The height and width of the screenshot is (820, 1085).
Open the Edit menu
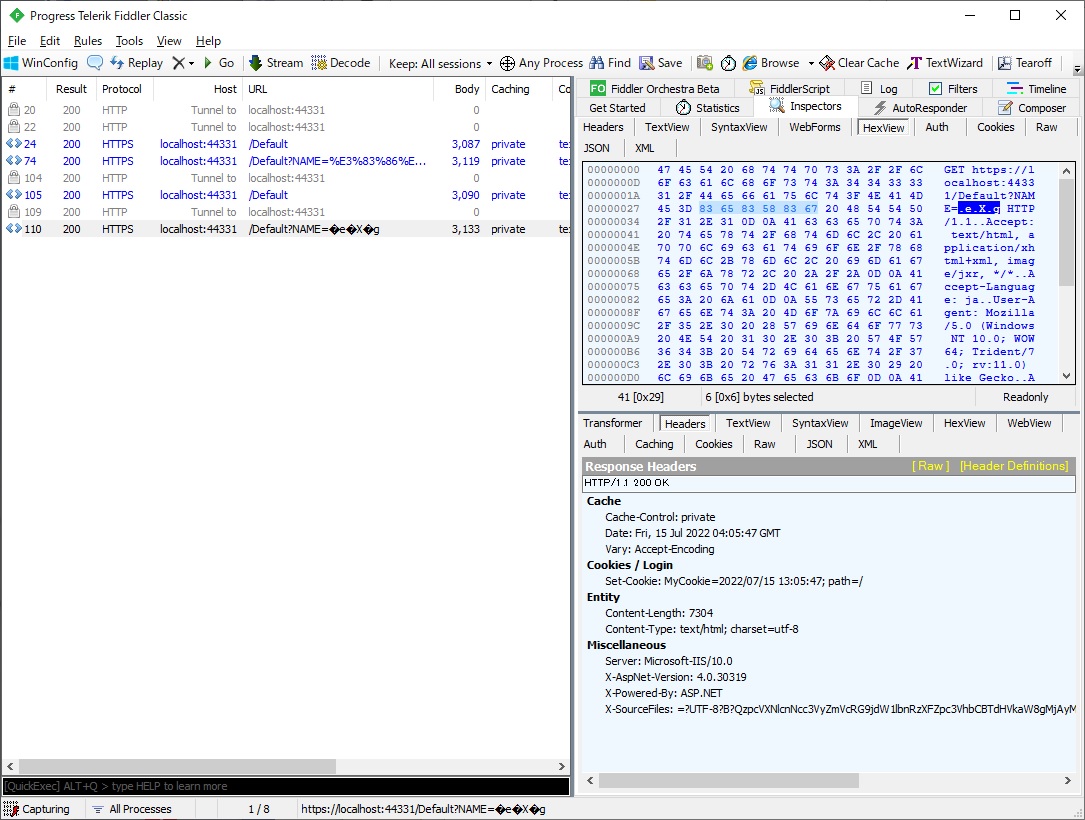click(50, 41)
